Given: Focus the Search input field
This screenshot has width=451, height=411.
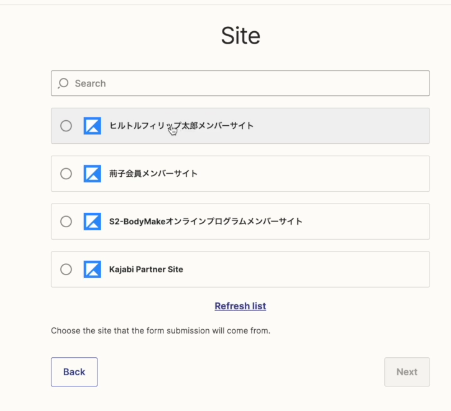Looking at the screenshot, I should pyautogui.click(x=240, y=83).
